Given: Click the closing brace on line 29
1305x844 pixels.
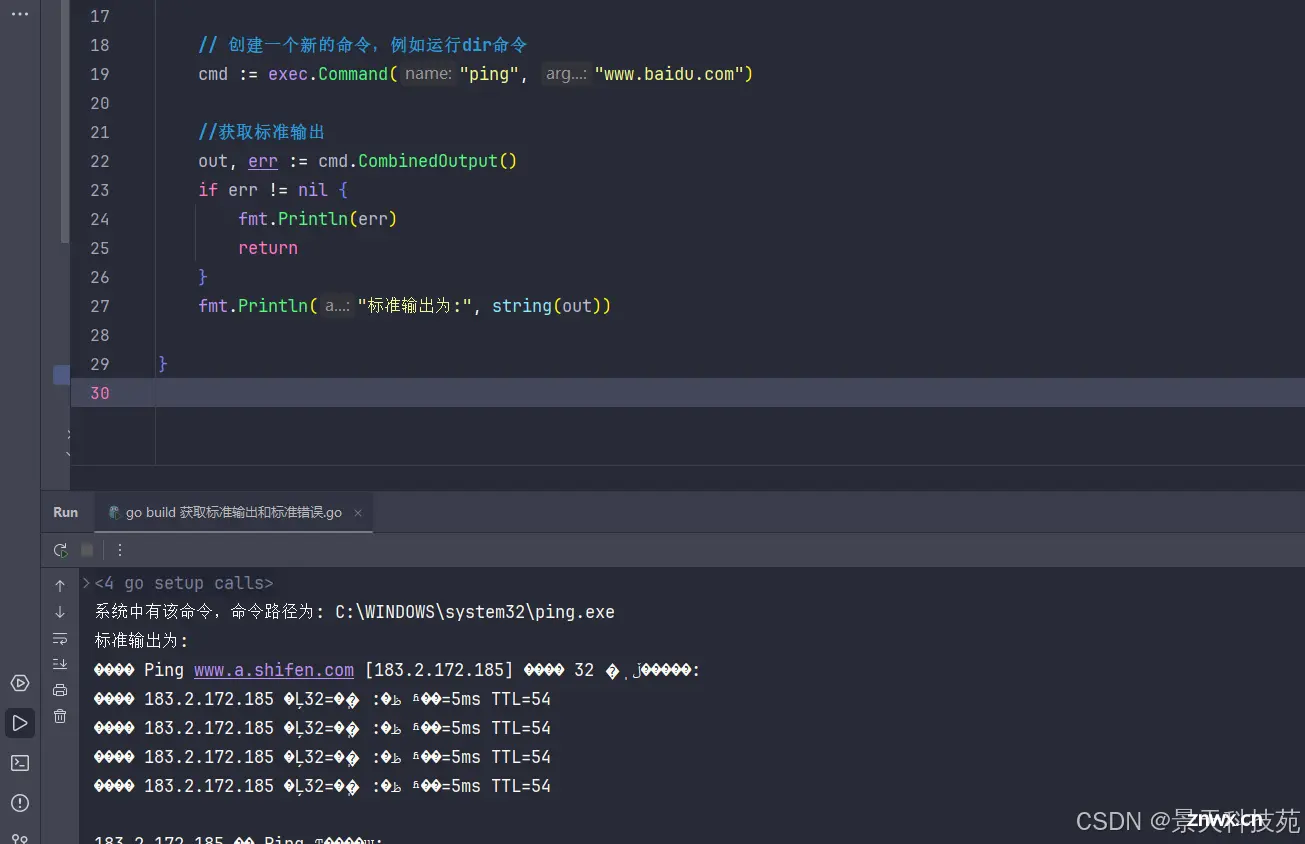Looking at the screenshot, I should [163, 364].
